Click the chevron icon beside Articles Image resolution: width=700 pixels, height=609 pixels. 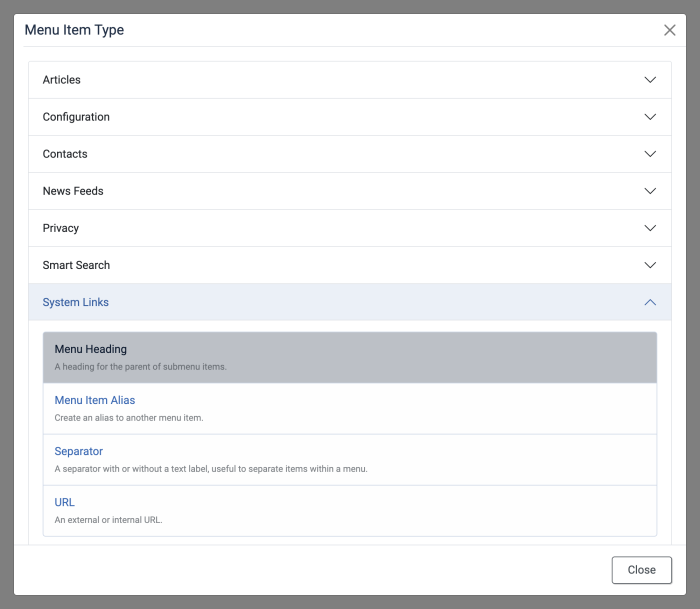pos(650,80)
